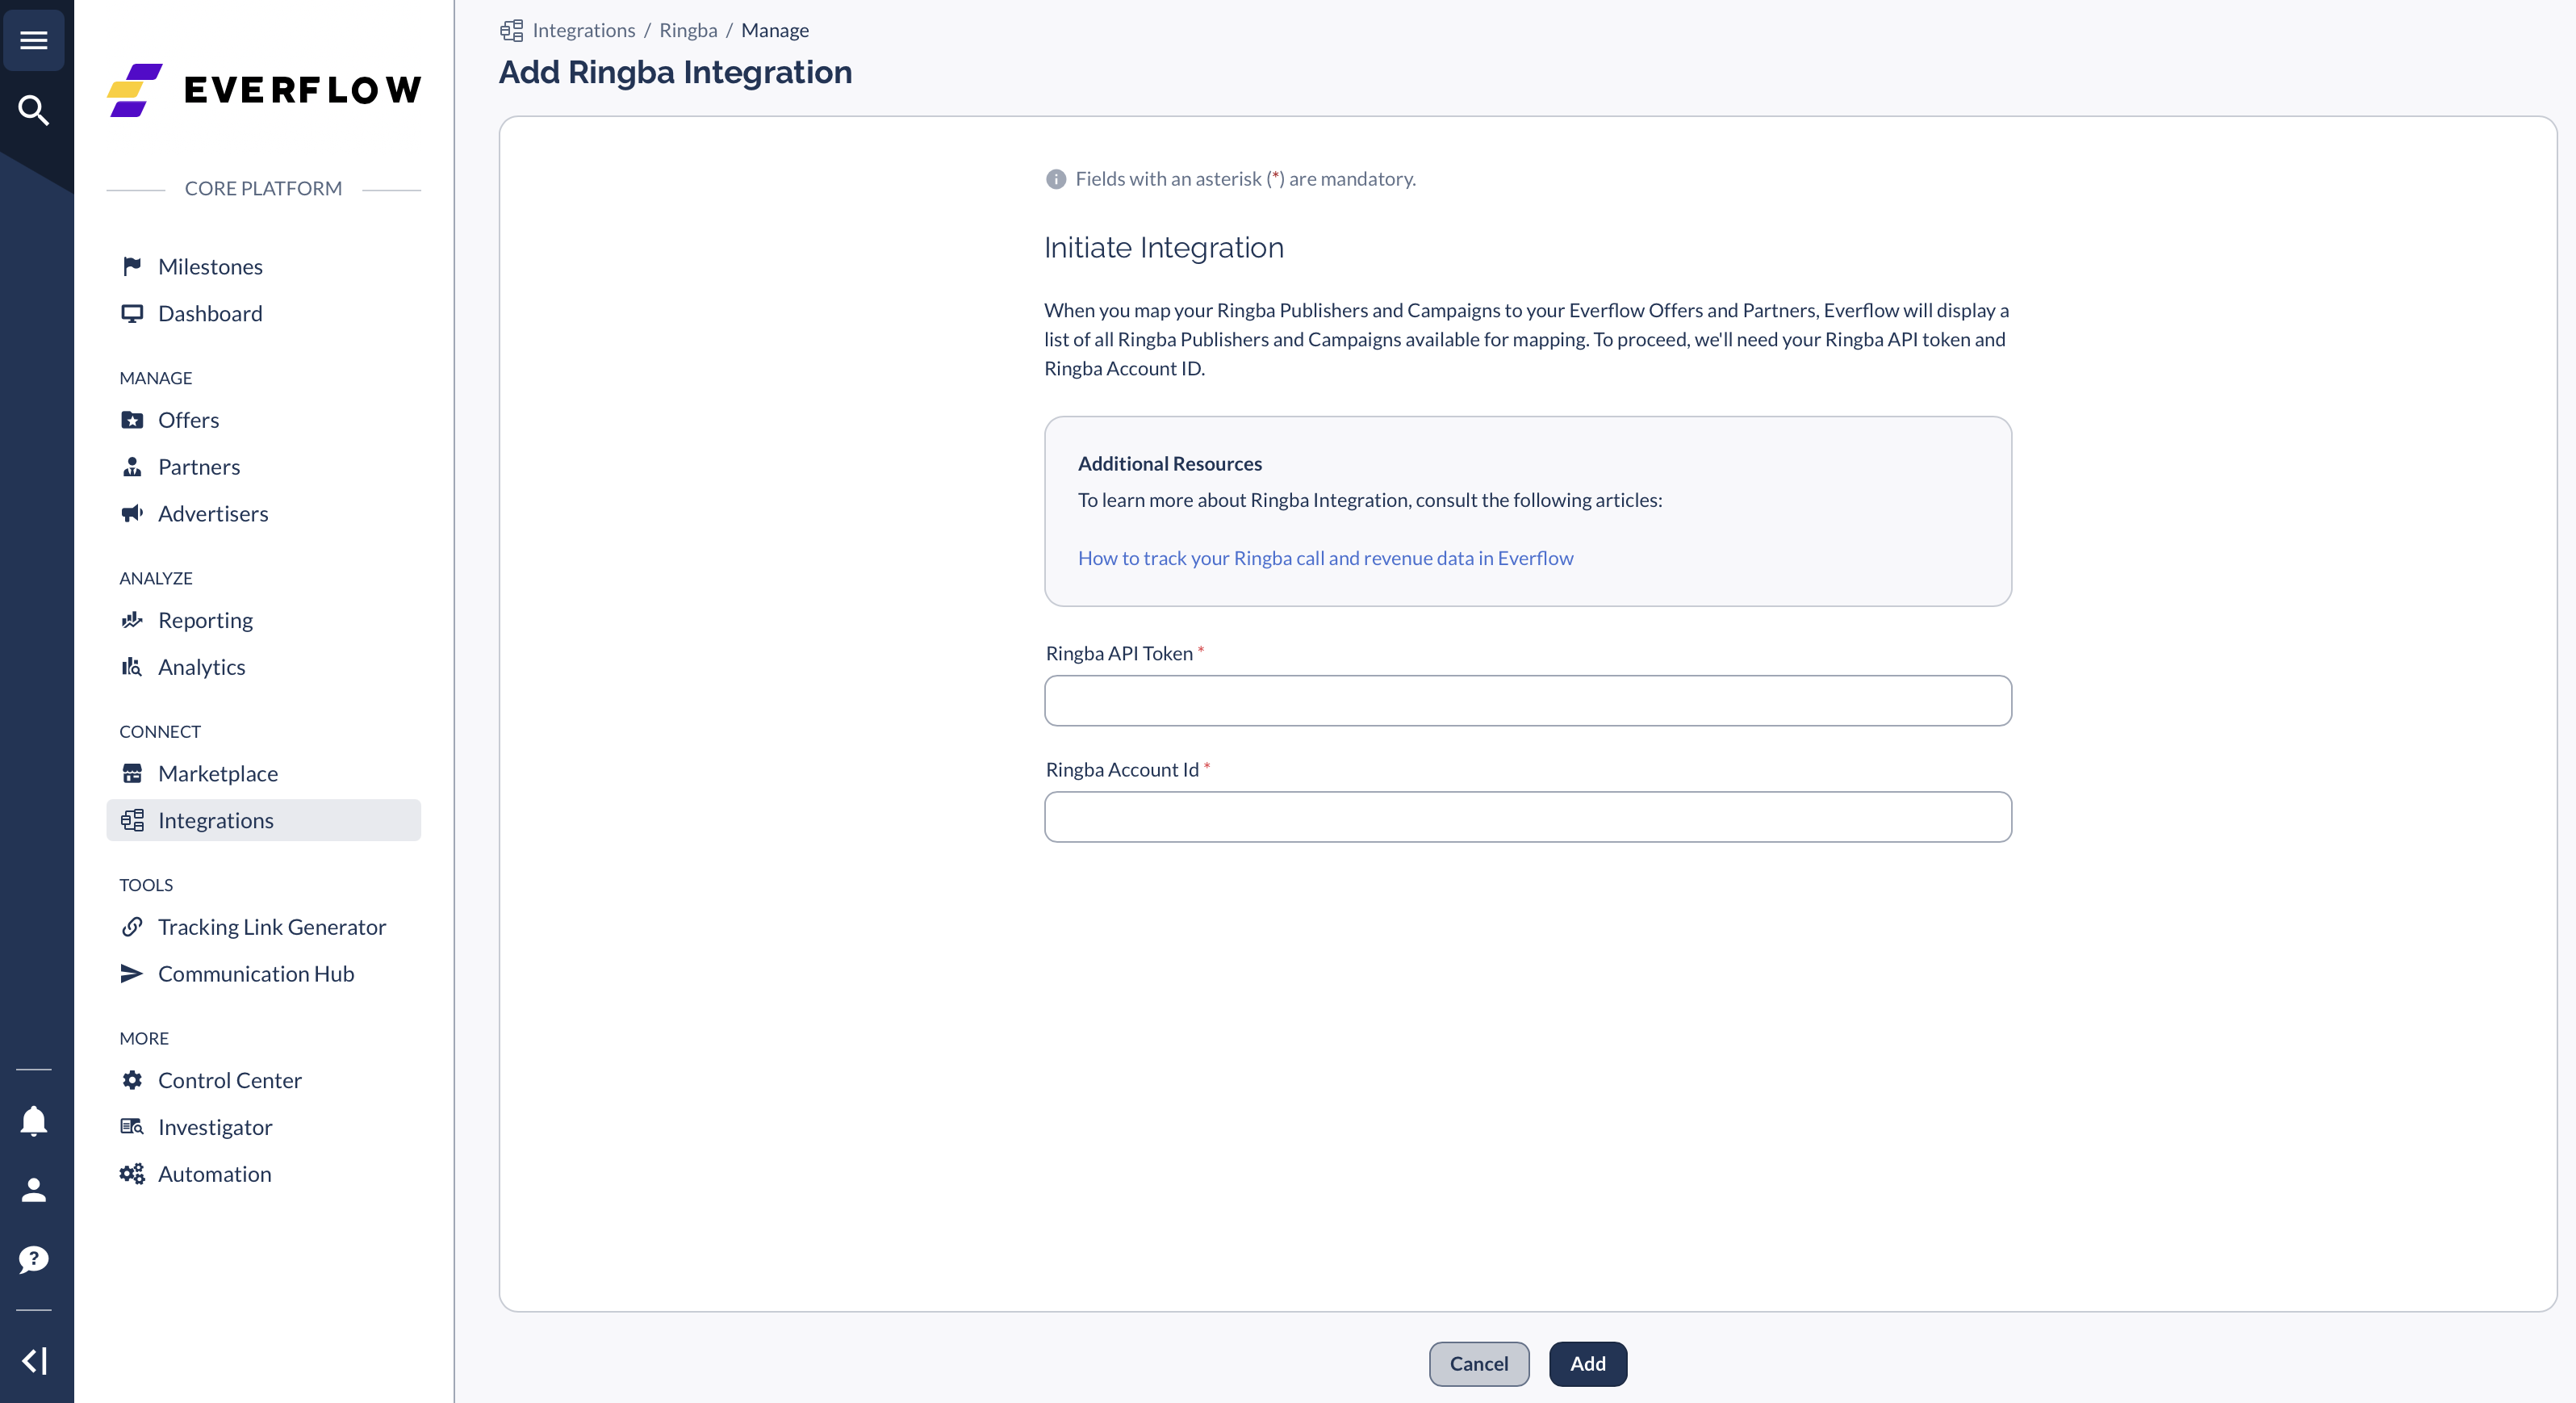Click the Cancel button
The height and width of the screenshot is (1403, 2576).
point(1479,1363)
